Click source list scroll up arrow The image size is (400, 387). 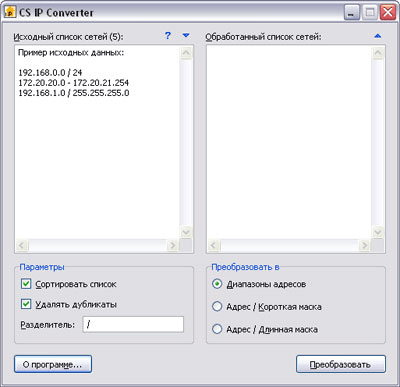[x=186, y=53]
